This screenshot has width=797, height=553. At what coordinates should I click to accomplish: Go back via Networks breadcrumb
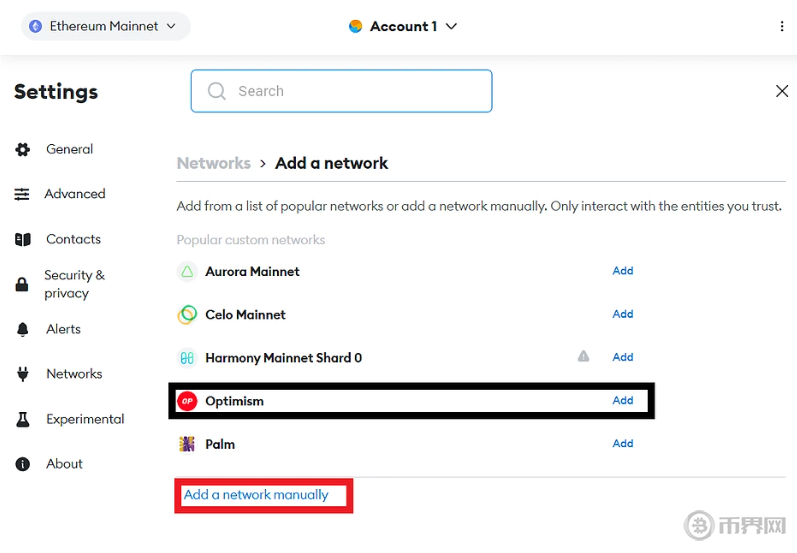(213, 163)
